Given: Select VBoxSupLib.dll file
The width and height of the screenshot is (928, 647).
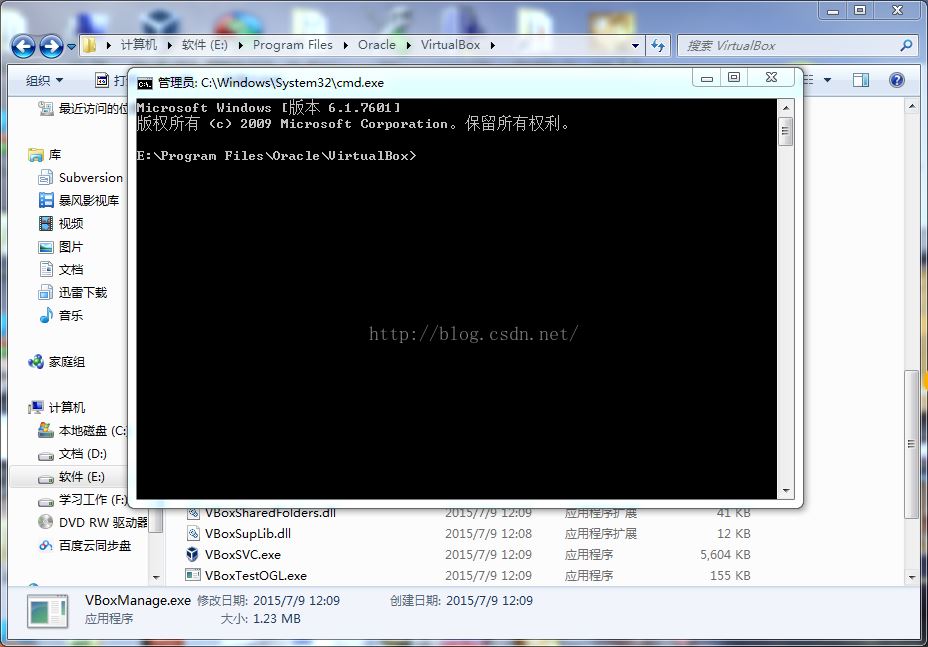Looking at the screenshot, I should pos(248,534).
